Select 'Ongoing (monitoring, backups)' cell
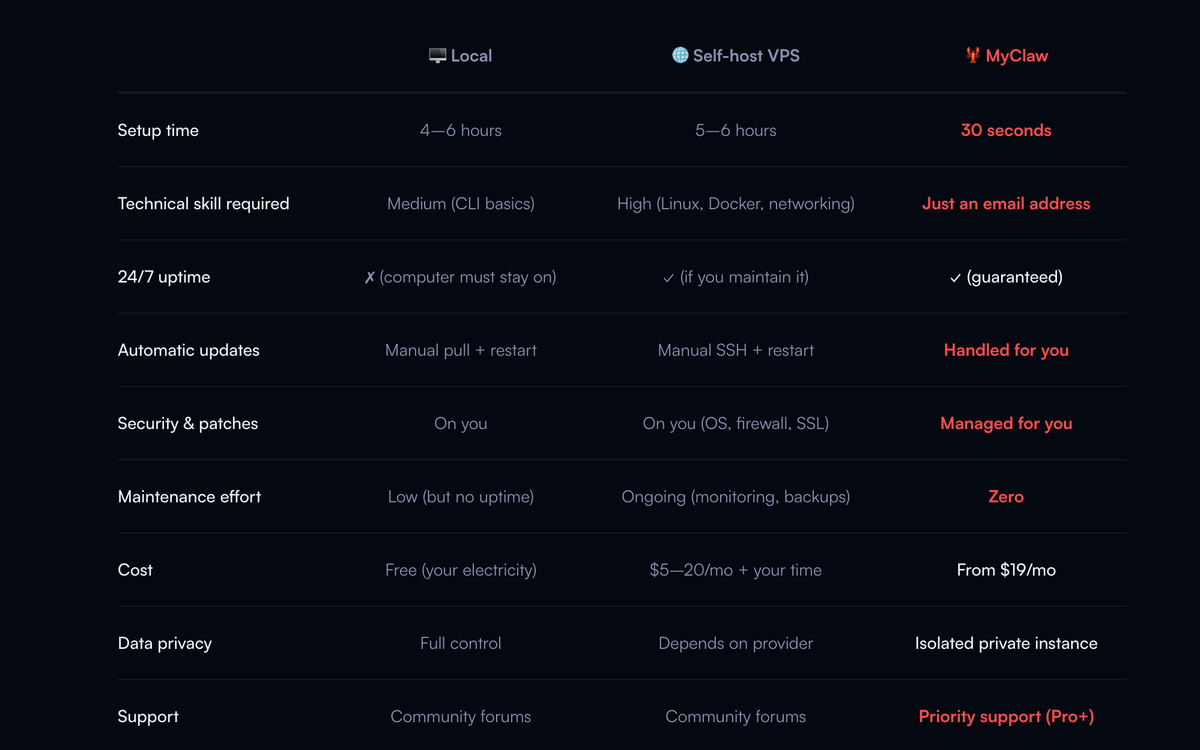 (736, 496)
